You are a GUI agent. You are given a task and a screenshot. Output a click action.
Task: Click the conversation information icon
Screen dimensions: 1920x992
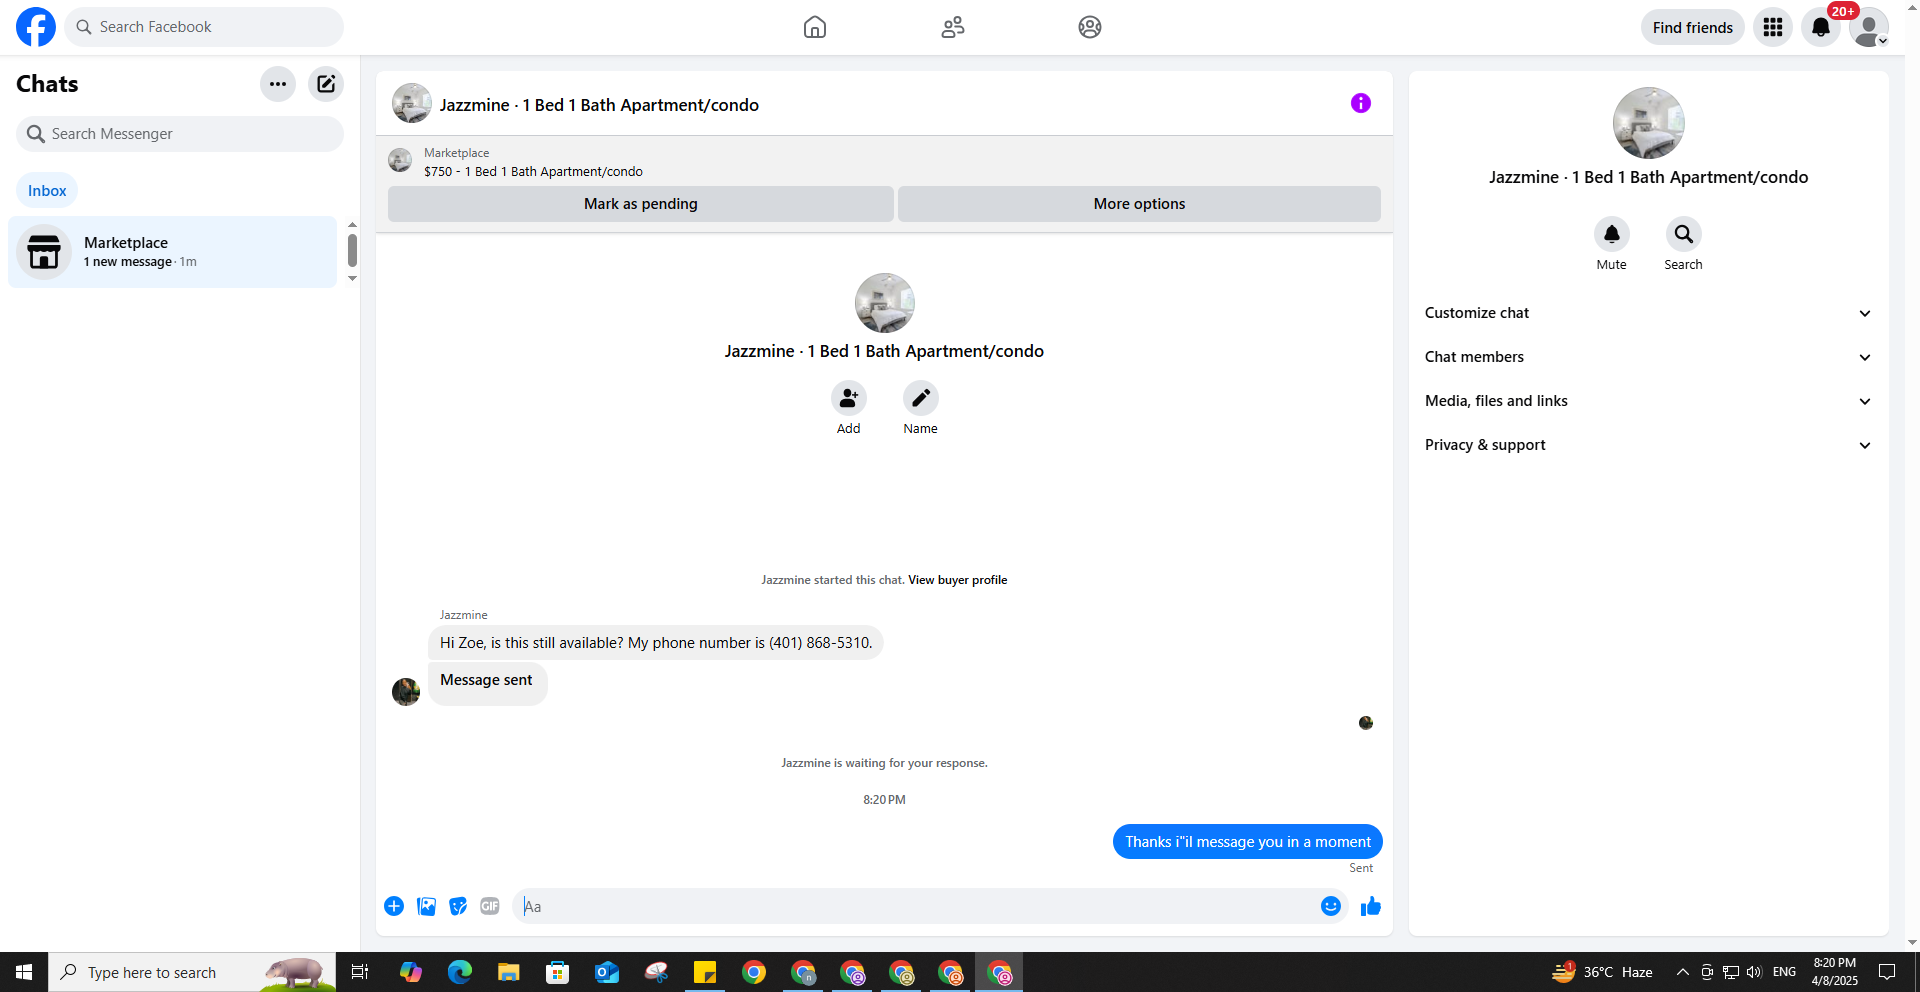click(1360, 103)
